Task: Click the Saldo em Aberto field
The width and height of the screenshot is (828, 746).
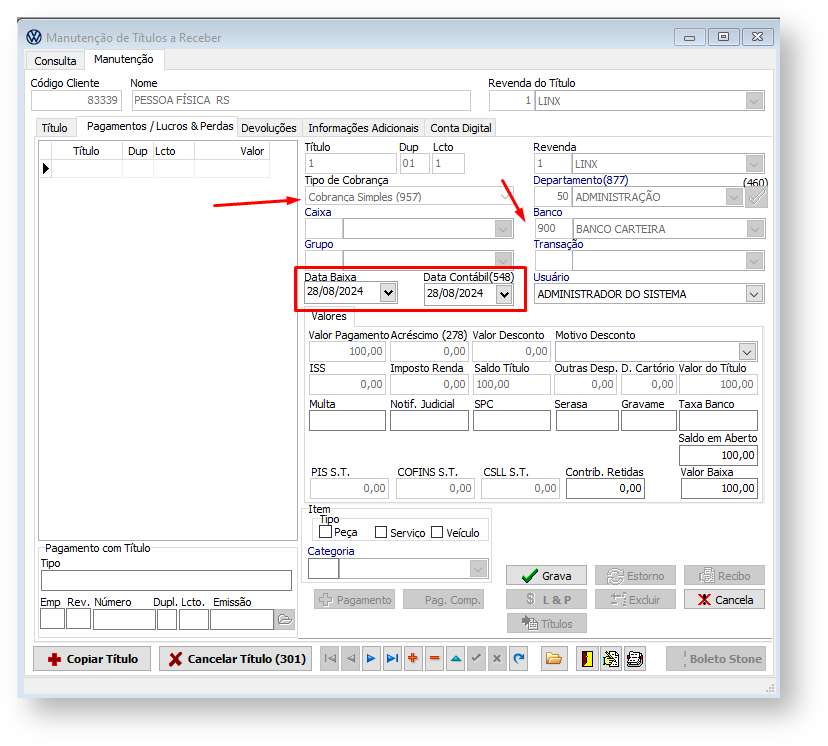Action: (x=718, y=455)
